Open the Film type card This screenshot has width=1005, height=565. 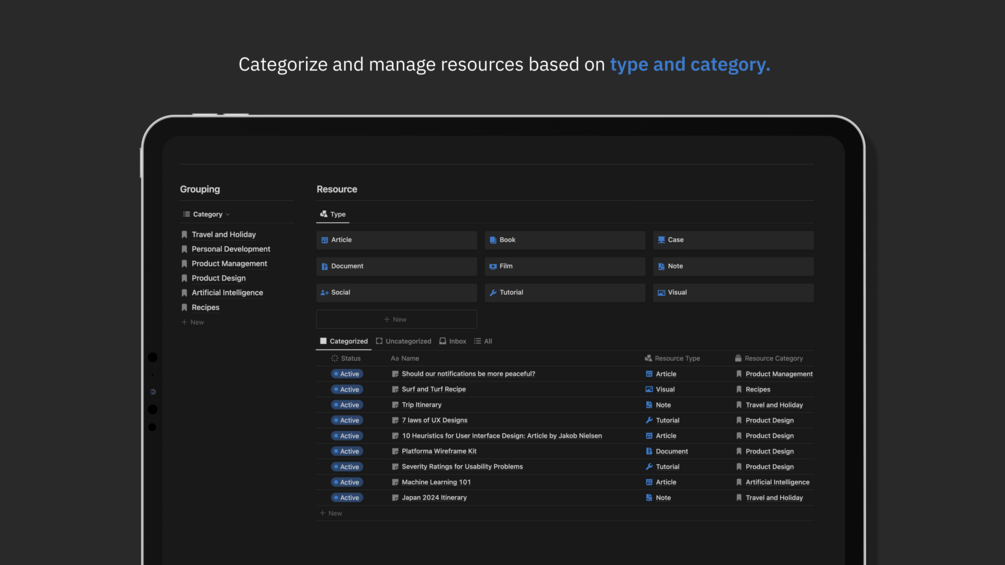tap(565, 266)
